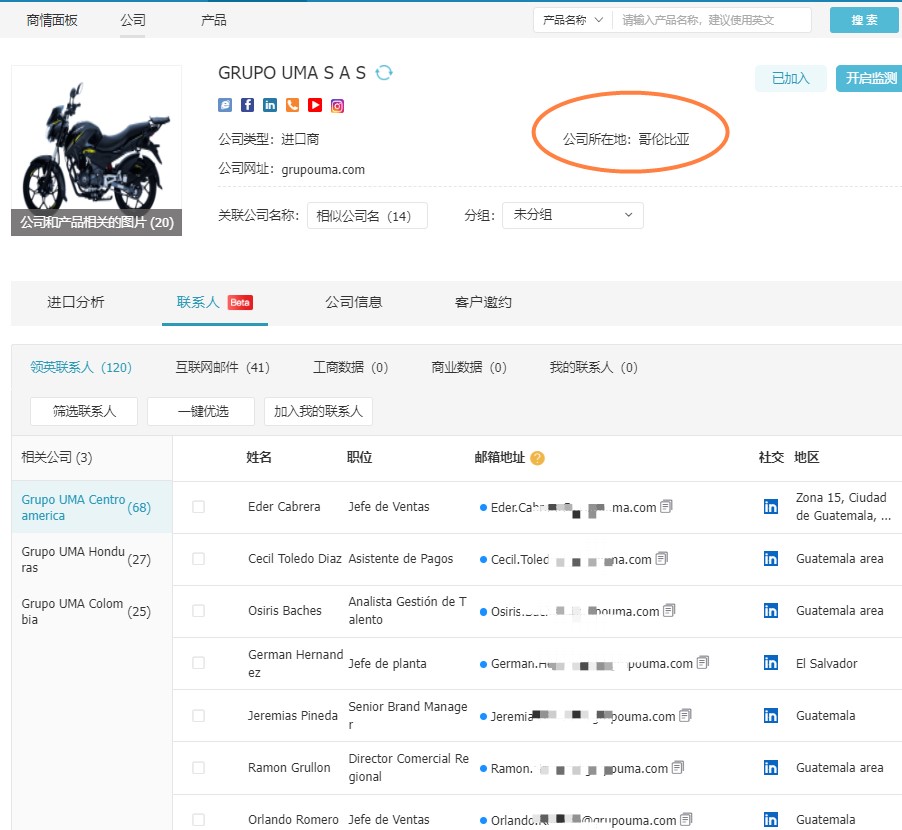The width and height of the screenshot is (902, 830).
Task: Copy Osiris Baches' email address
Action: click(x=669, y=610)
